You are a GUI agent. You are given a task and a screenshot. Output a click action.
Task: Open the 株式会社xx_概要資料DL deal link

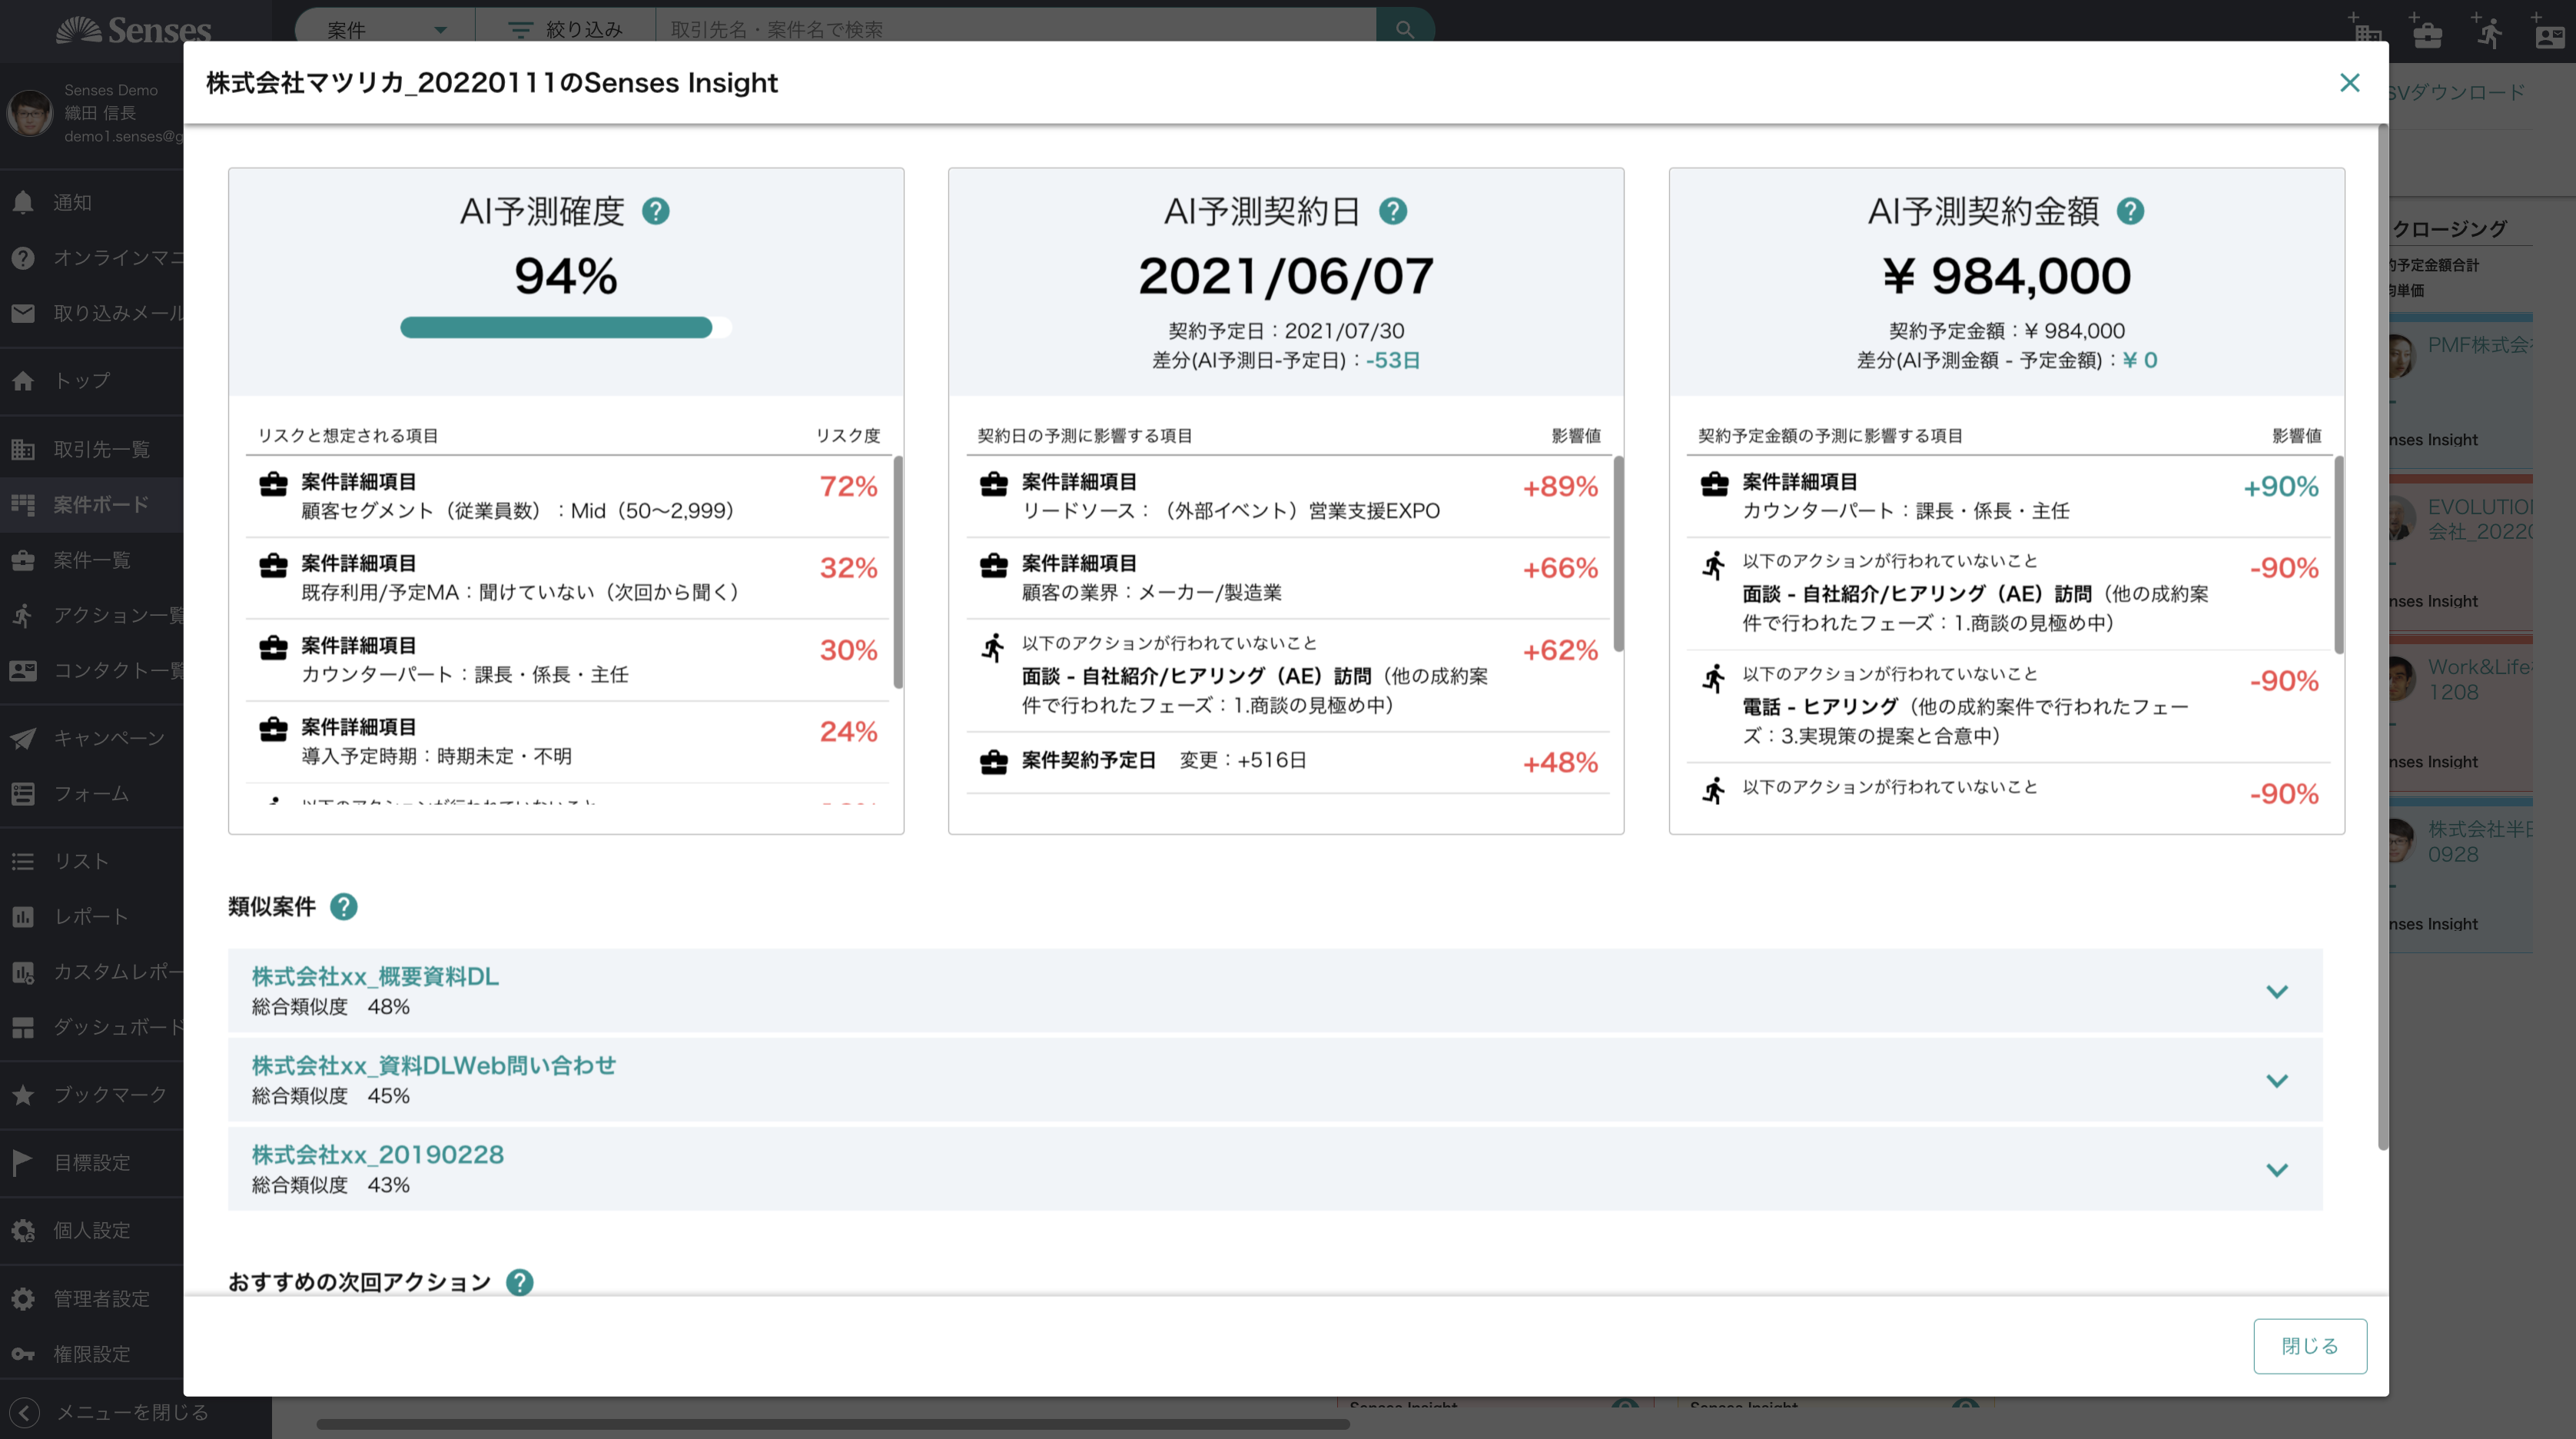pyautogui.click(x=375, y=976)
